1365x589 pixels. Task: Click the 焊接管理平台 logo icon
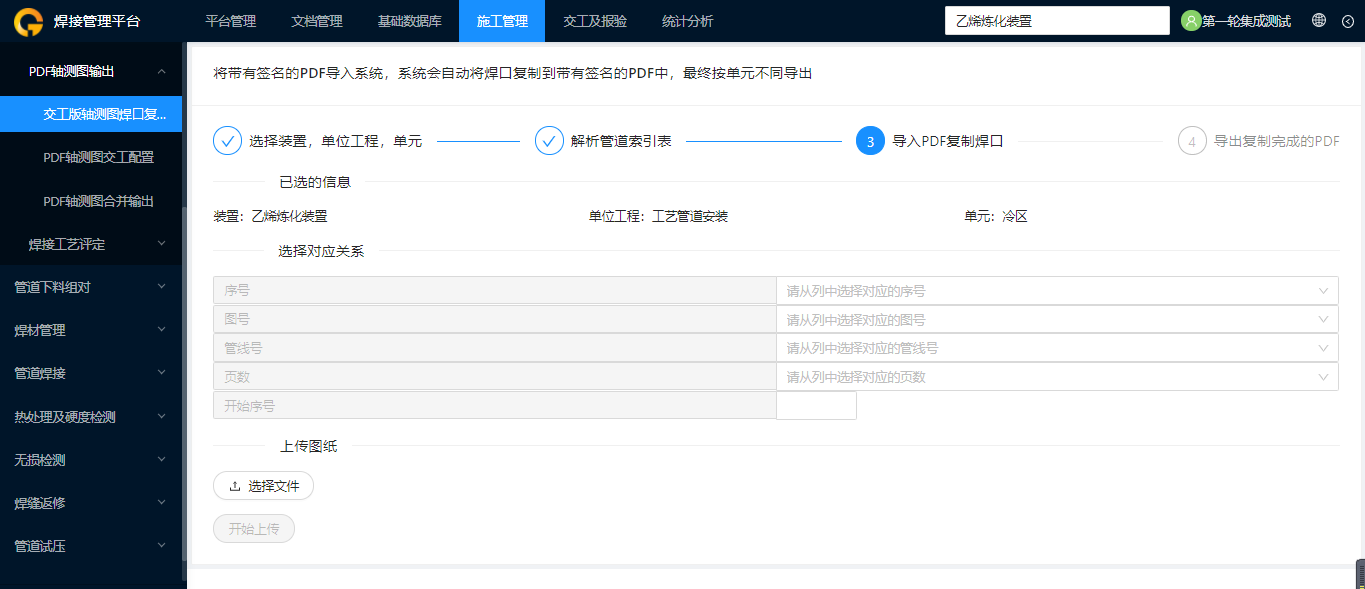coord(28,21)
